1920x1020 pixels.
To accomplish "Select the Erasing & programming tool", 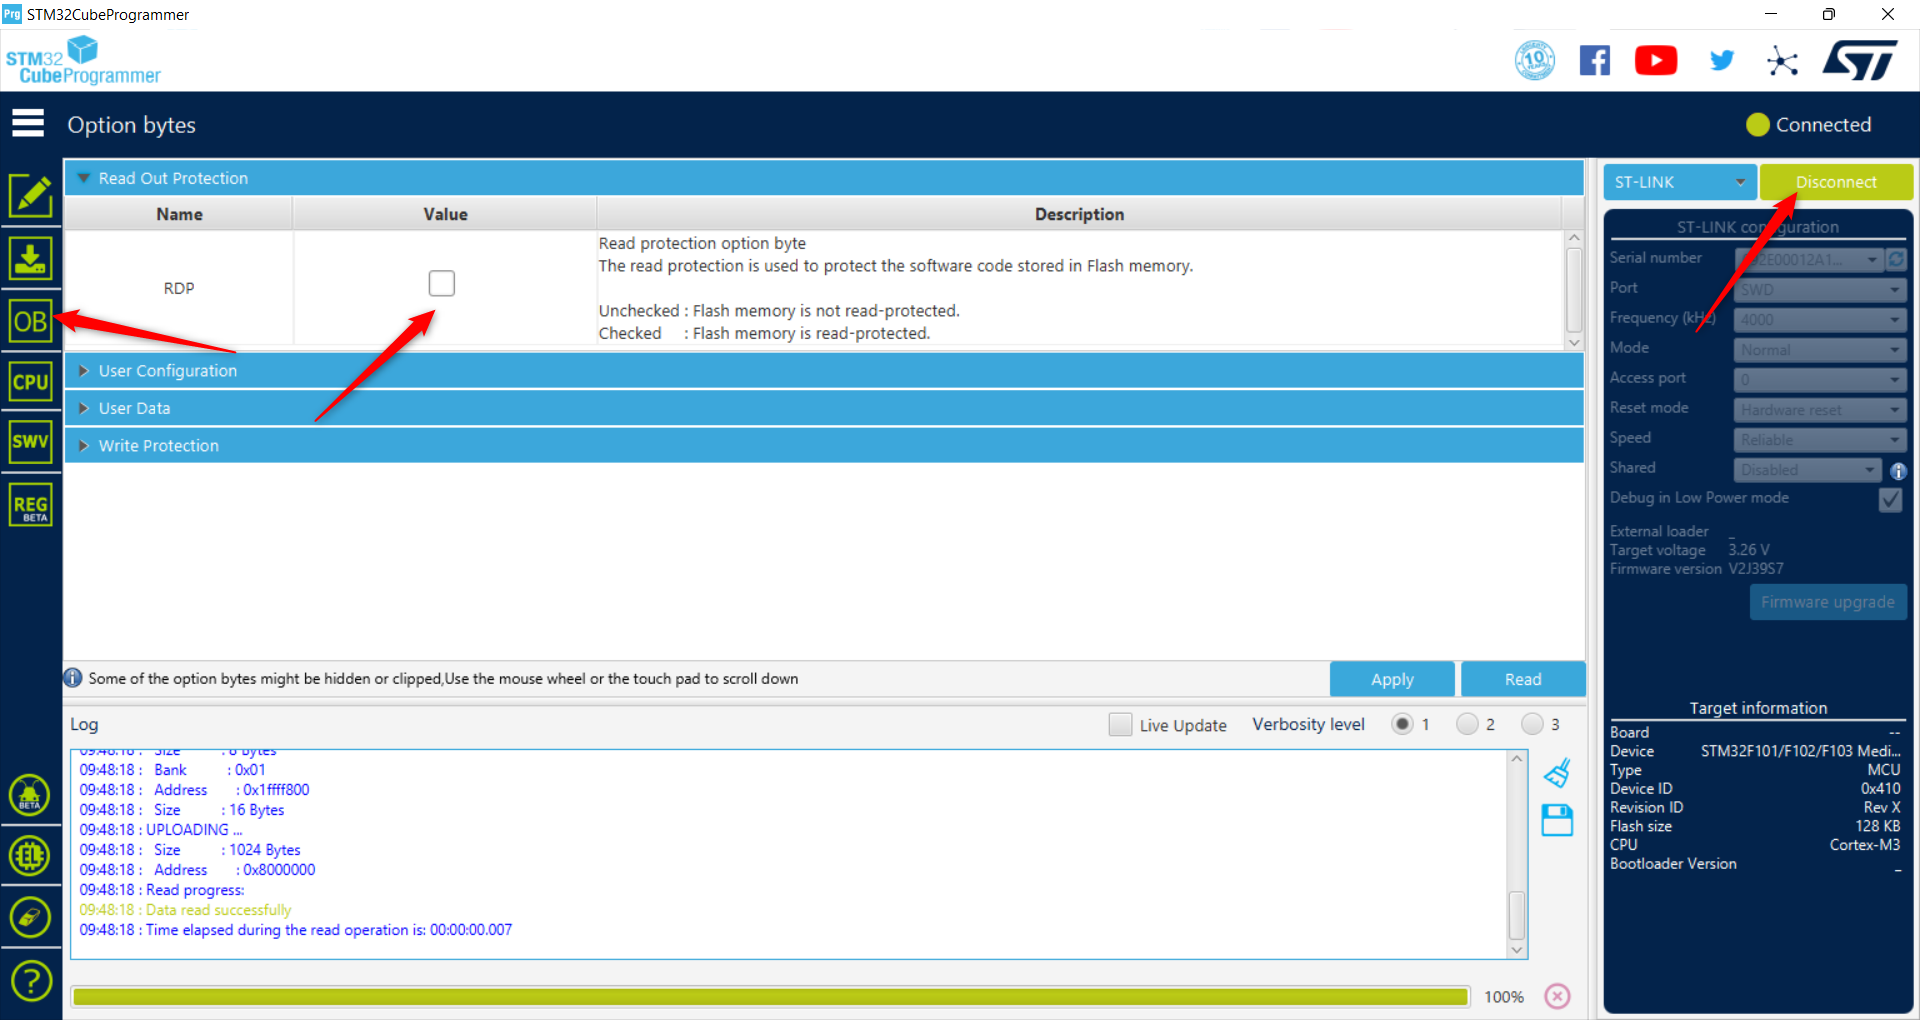I will pos(31,259).
